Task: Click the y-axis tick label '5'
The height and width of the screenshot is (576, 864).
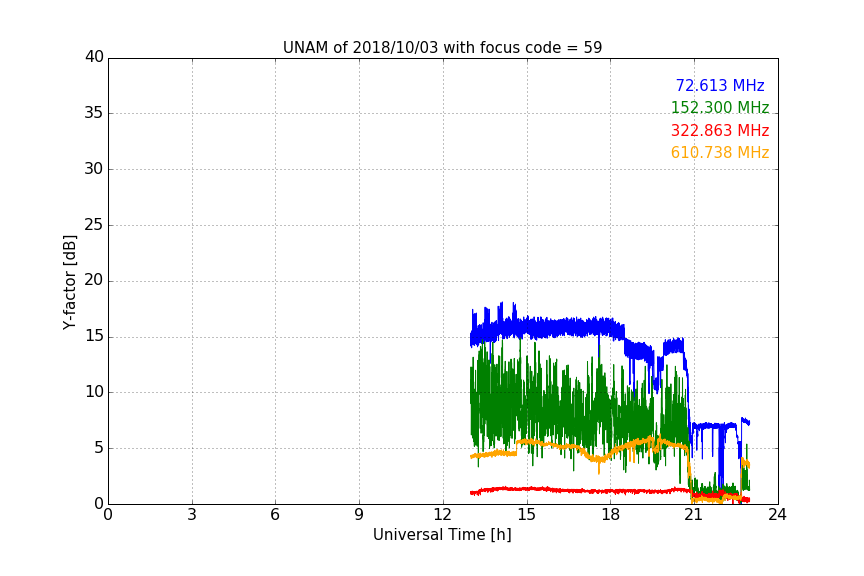Action: (99, 448)
